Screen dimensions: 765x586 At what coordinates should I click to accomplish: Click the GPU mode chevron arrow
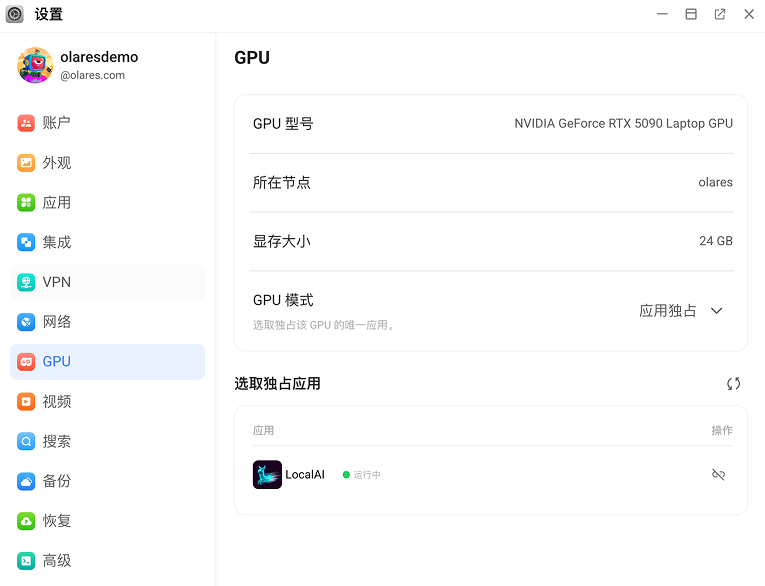716,311
